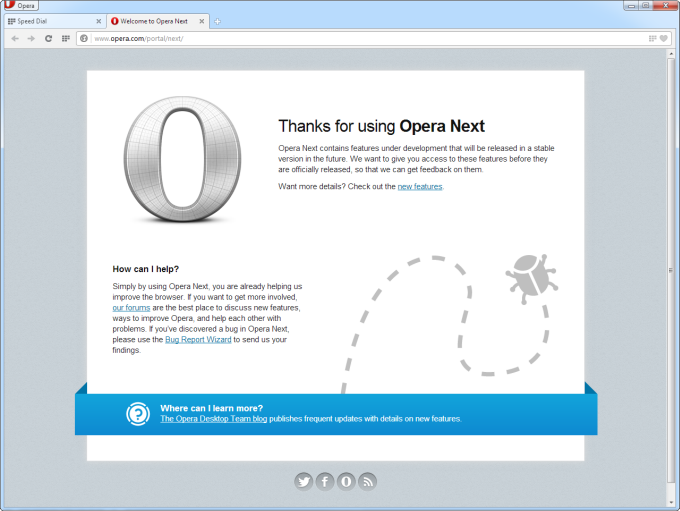Click the scrollbar down arrow
Screen dimensions: 680x511
point(671,503)
